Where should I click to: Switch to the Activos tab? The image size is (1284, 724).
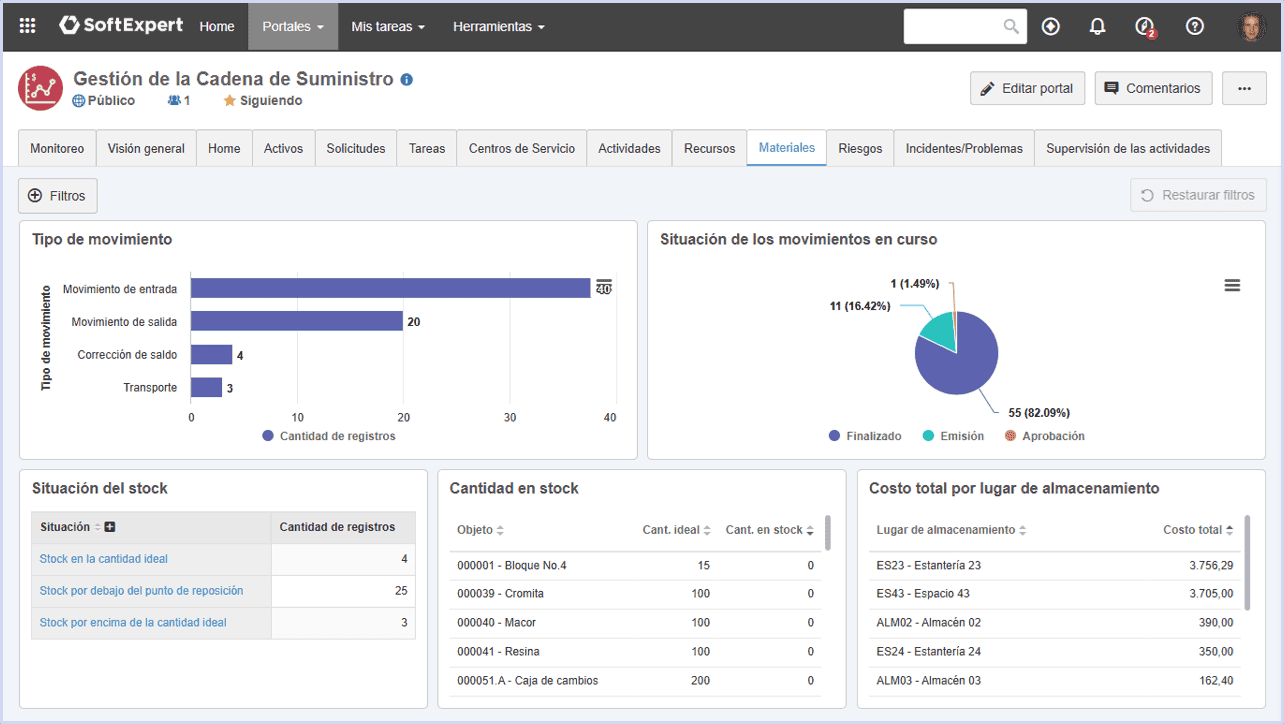(x=283, y=148)
